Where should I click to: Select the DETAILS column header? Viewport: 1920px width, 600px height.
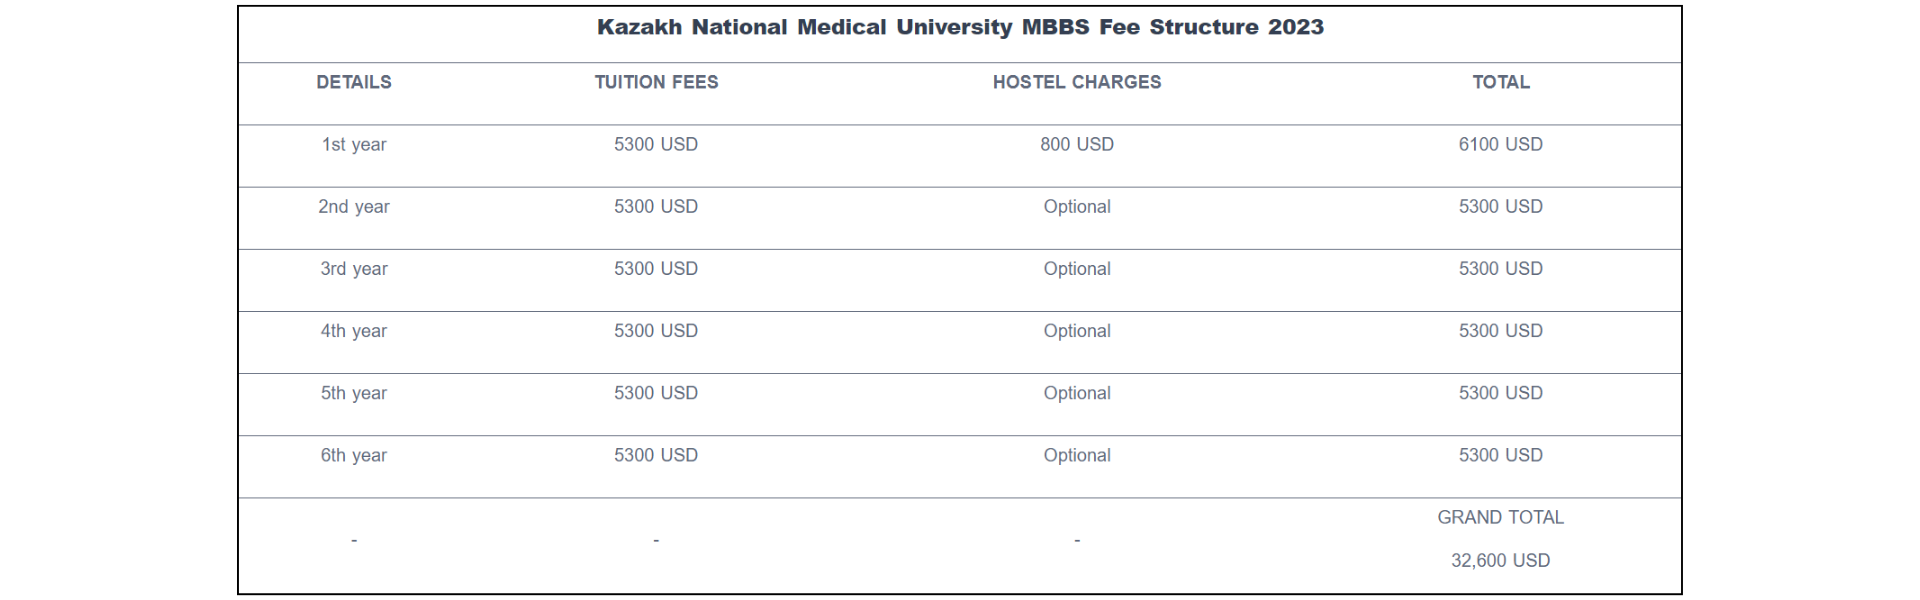pos(354,82)
